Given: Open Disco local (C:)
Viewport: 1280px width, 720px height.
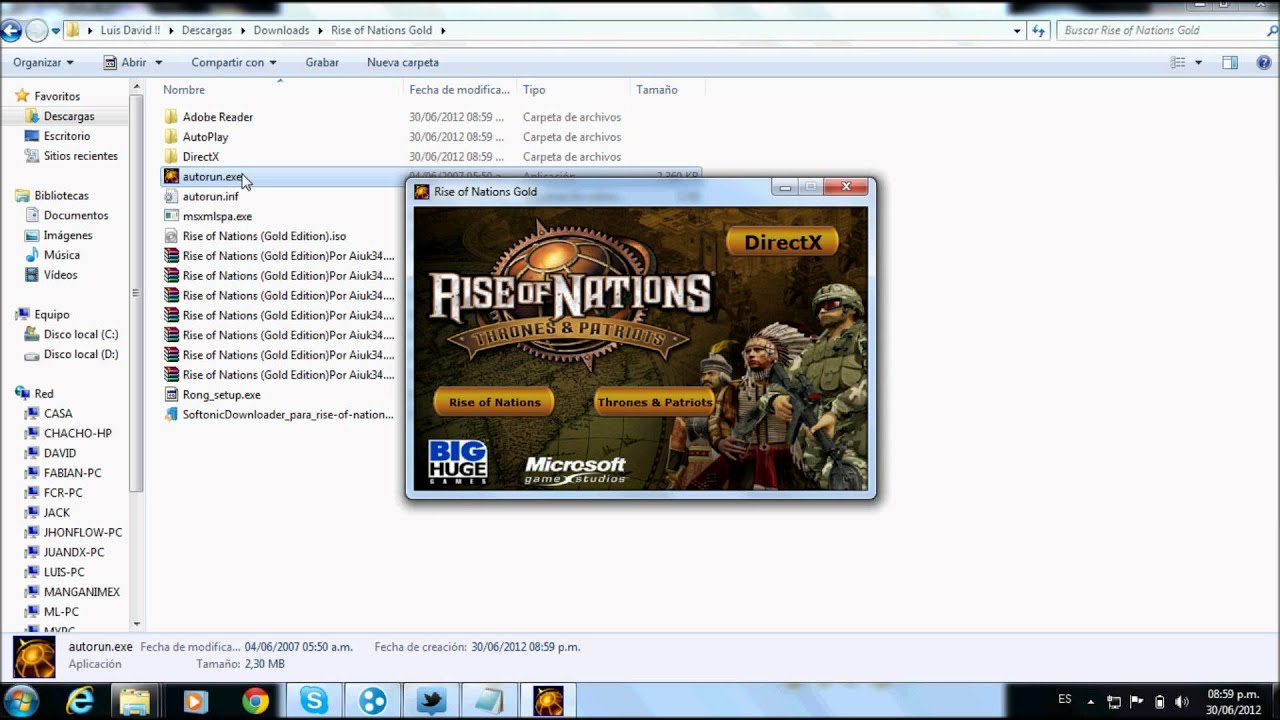Looking at the screenshot, I should pos(80,334).
